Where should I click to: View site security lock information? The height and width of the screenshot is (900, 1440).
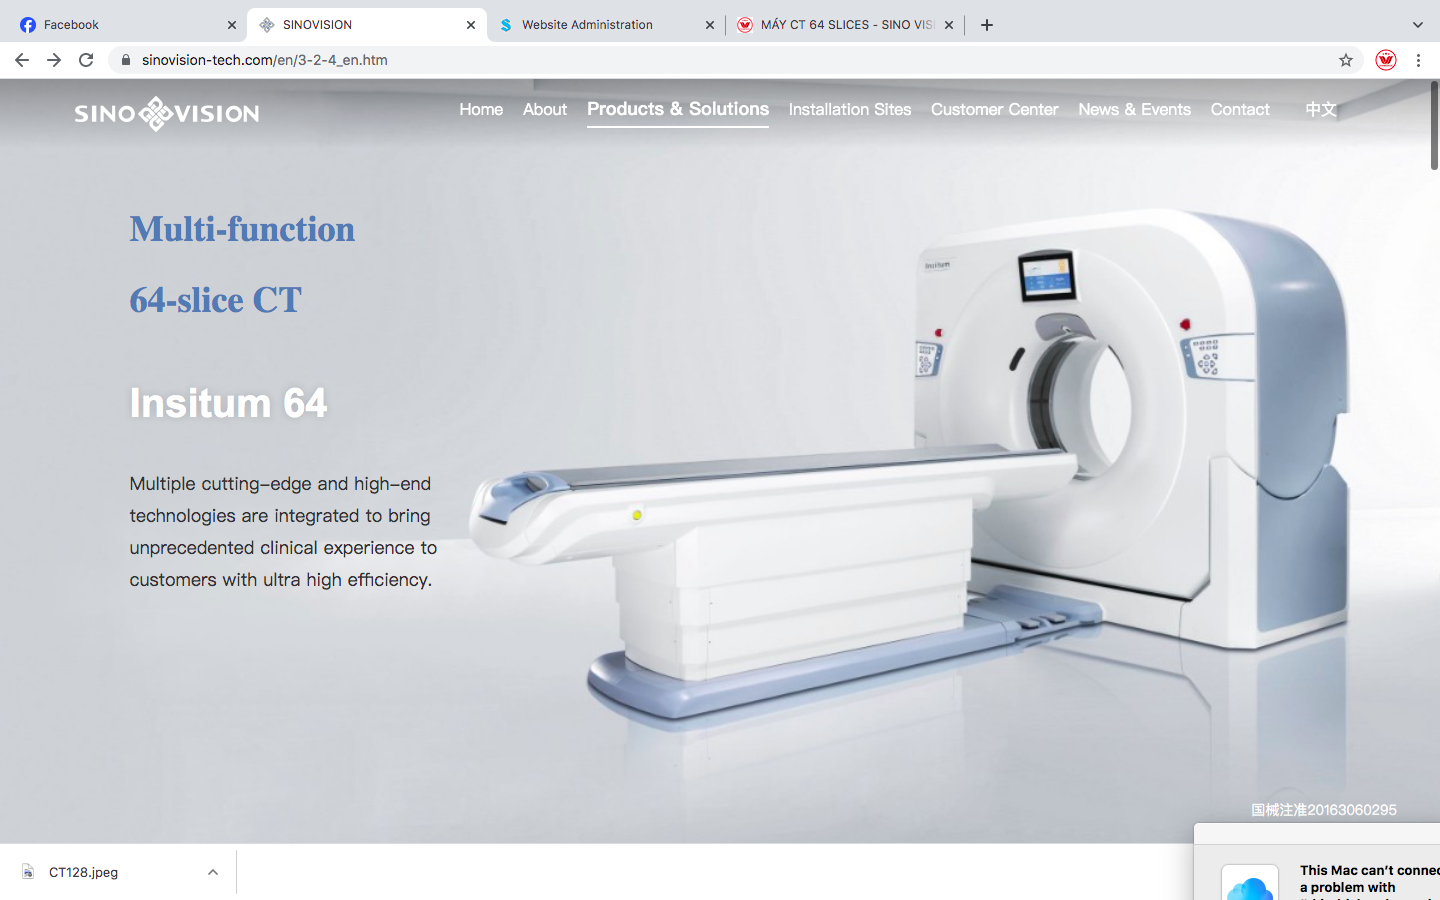click(x=125, y=60)
